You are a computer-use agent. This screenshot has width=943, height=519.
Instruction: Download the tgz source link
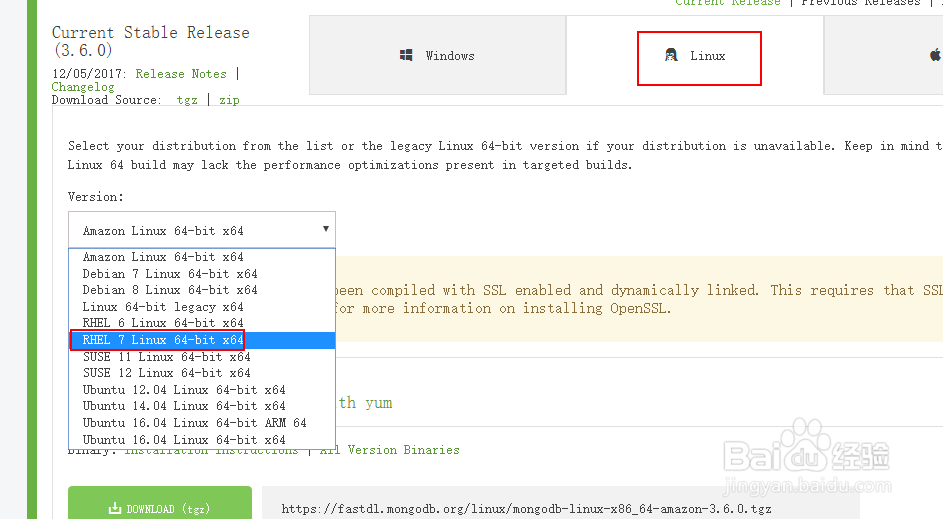coord(187,100)
